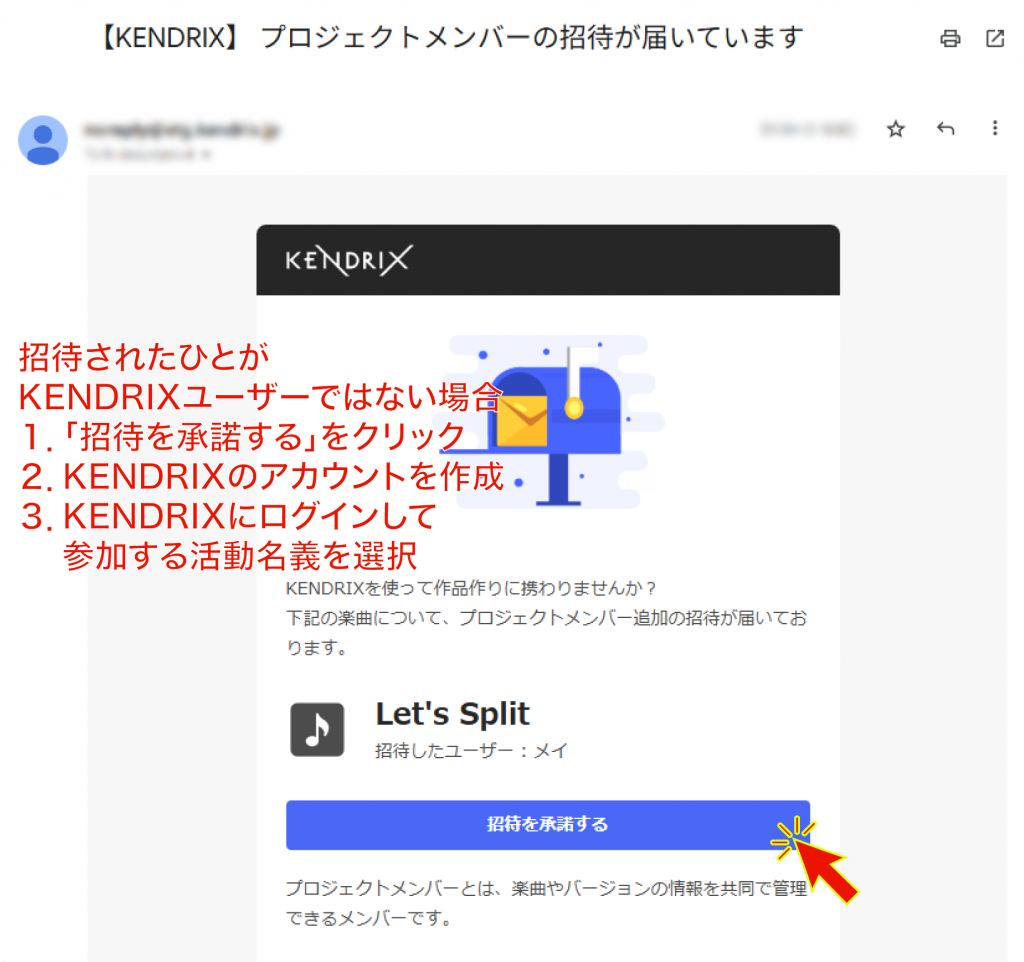This screenshot has width=1024, height=962.
Task: Click the music note song icon
Action: point(317,730)
